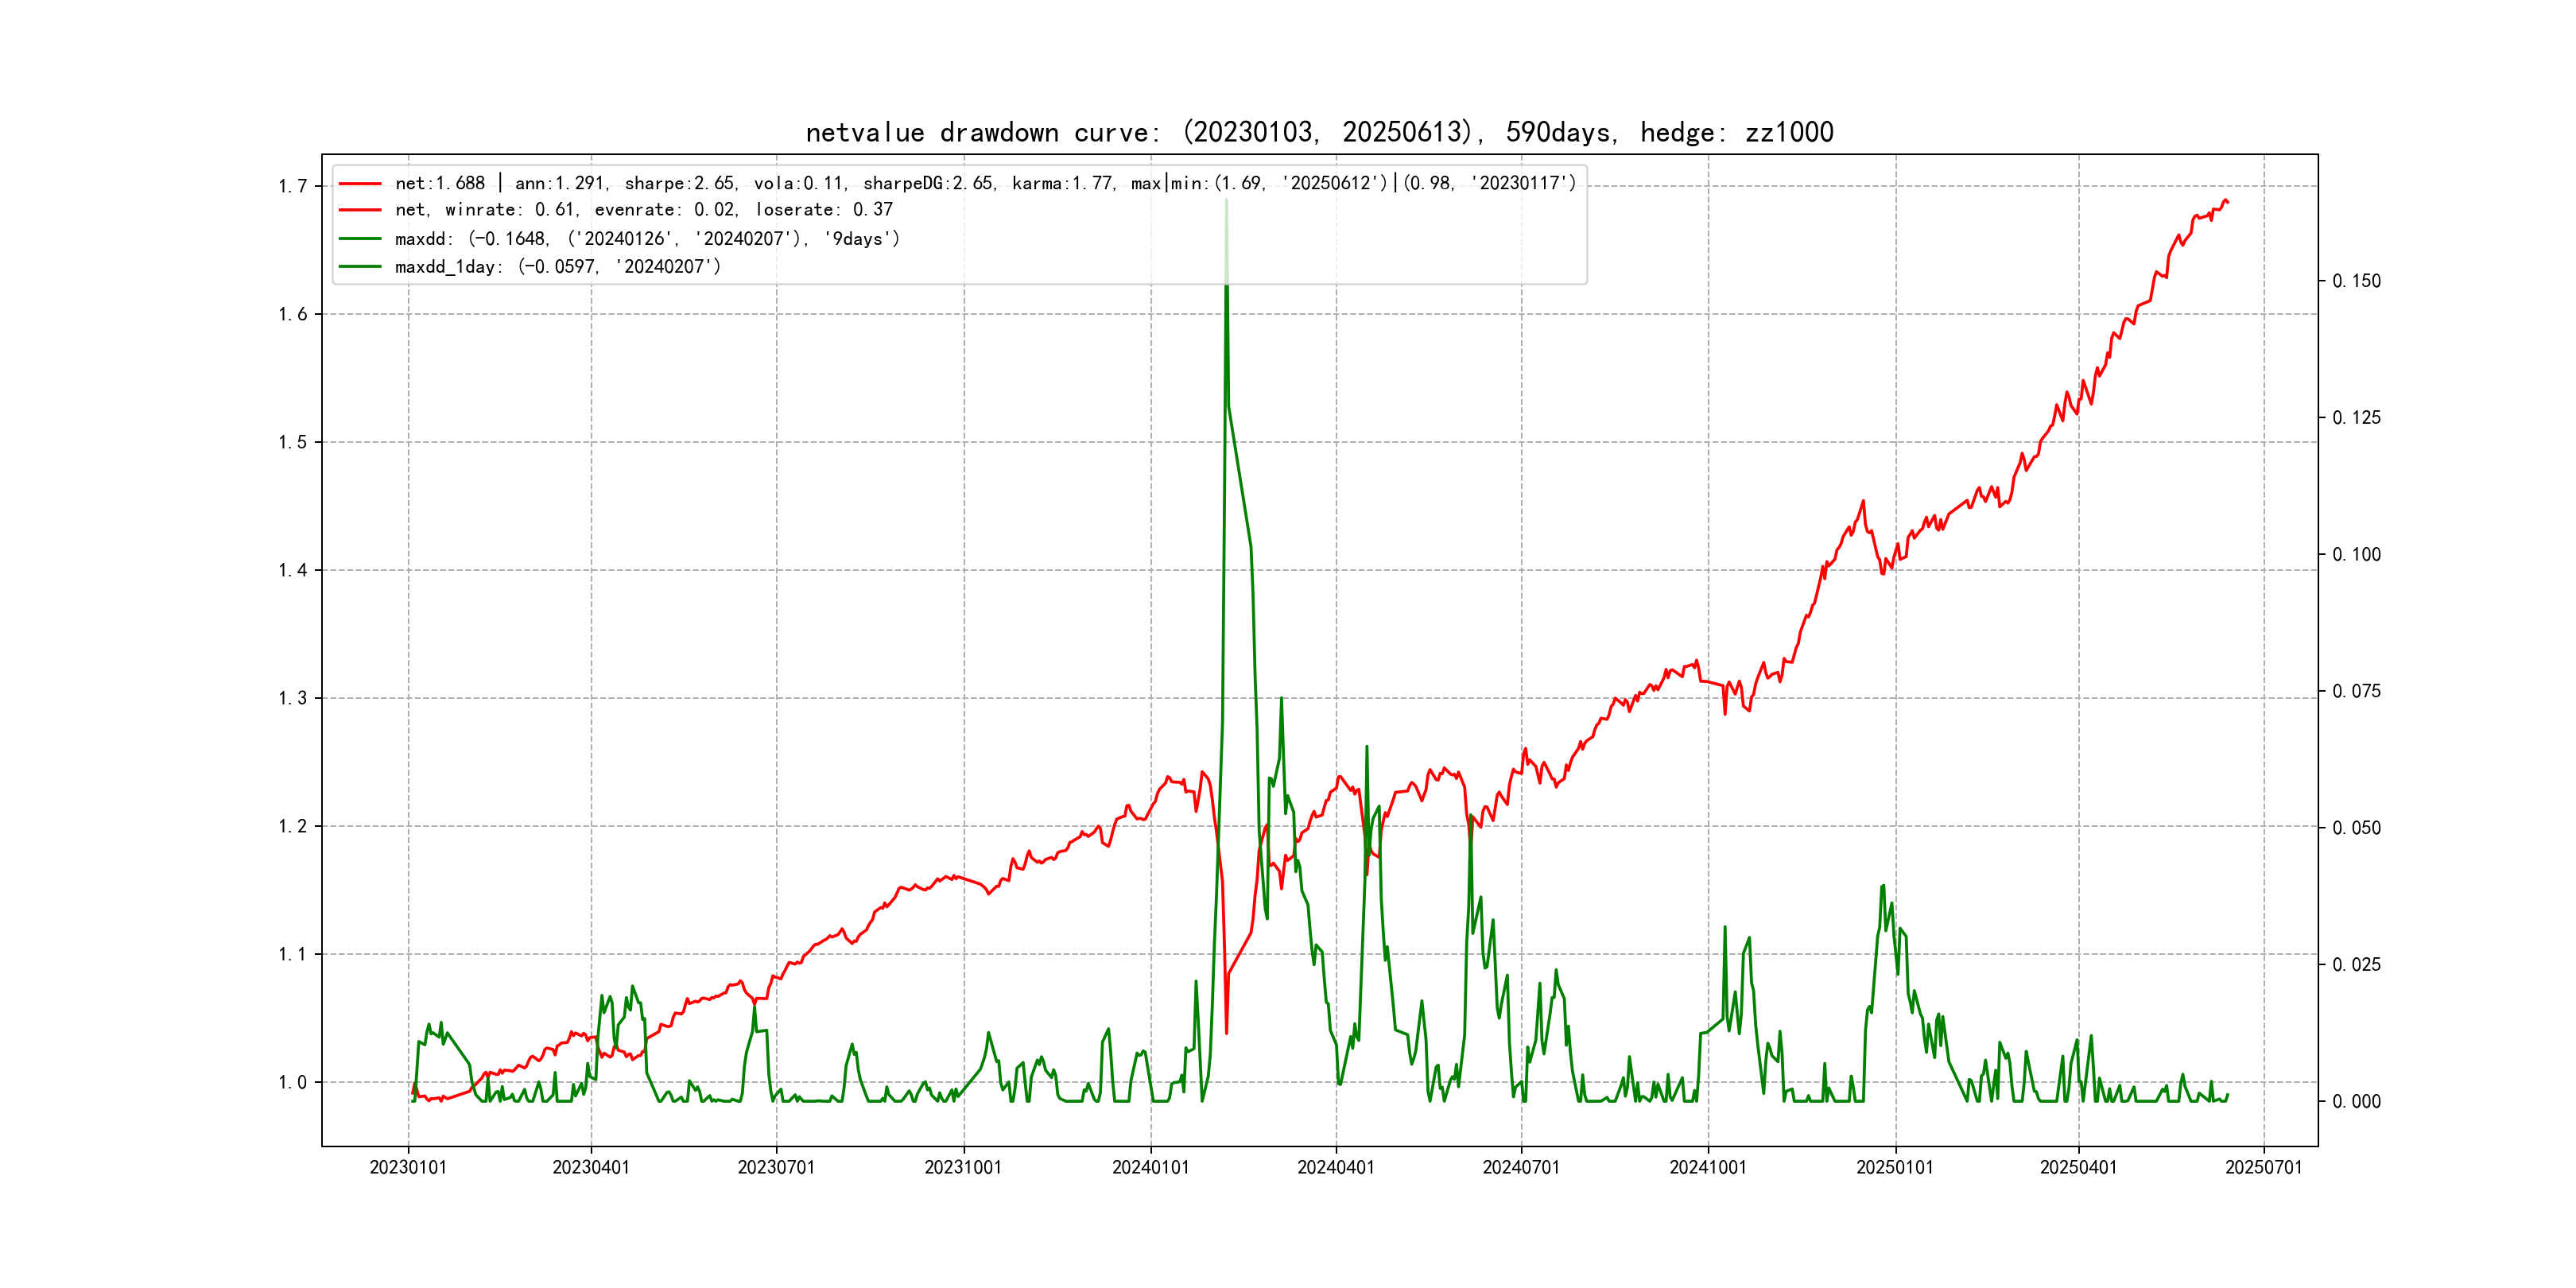Click right y-axis label 0.000
This screenshot has width=2576, height=1288.
click(x=2356, y=1102)
